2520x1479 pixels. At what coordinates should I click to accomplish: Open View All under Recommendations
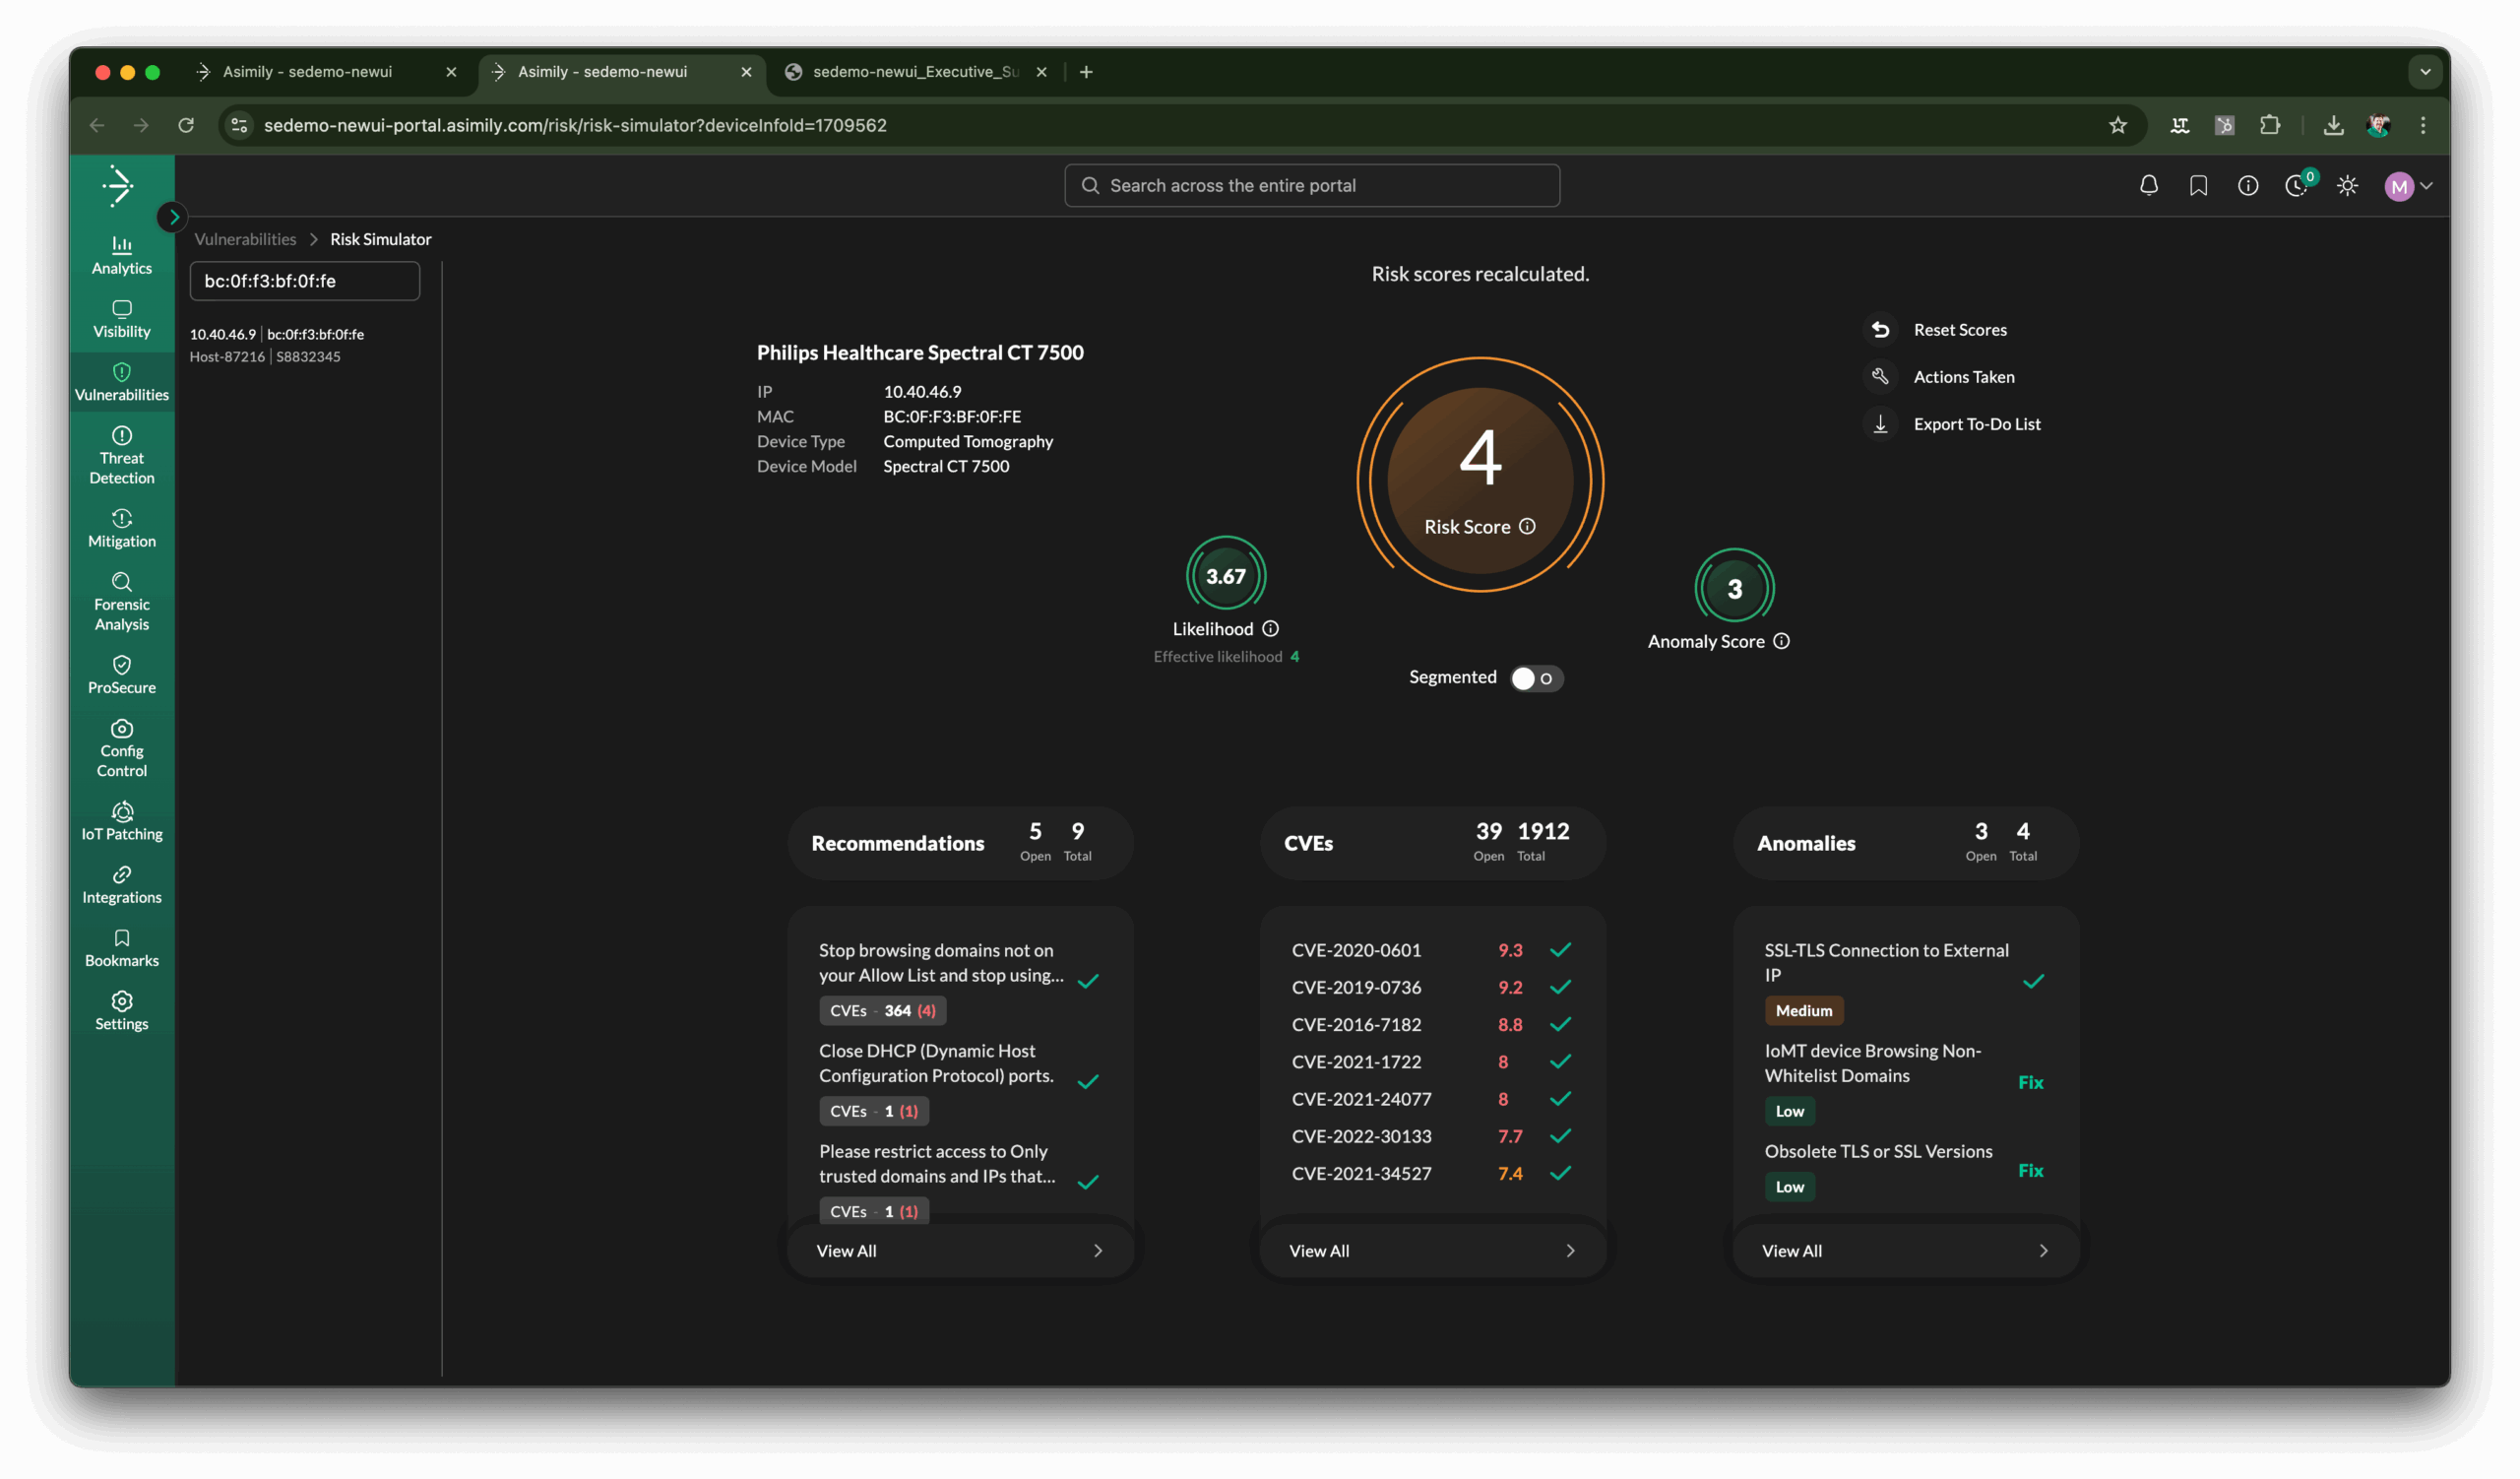(x=960, y=1251)
